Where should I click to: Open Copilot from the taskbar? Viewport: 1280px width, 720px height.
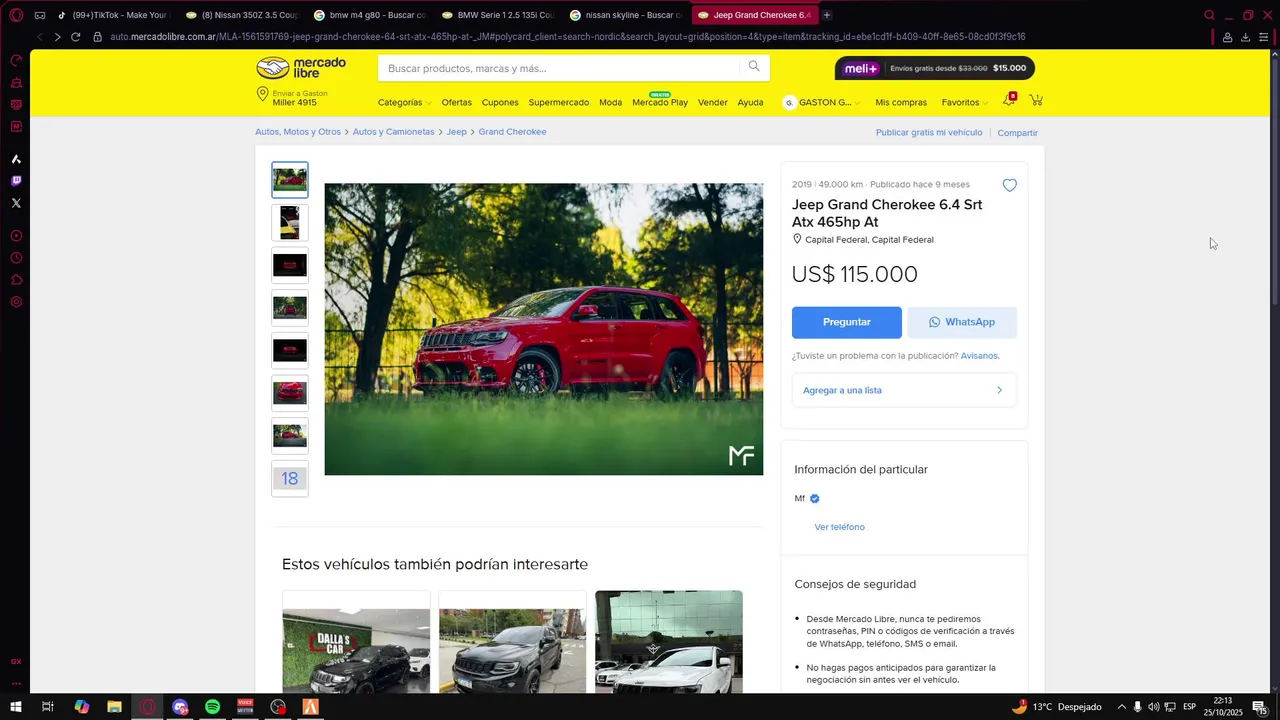click(82, 707)
